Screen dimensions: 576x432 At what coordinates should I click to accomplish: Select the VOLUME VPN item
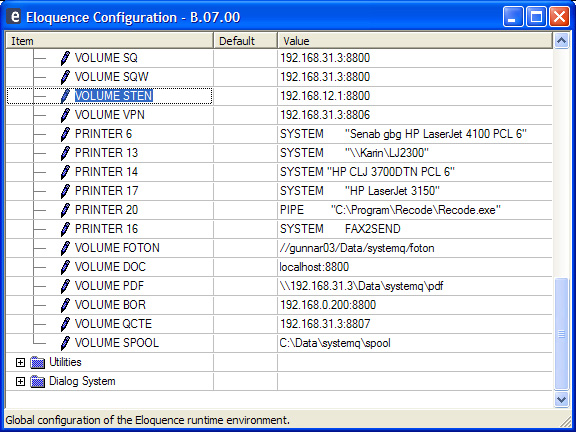110,115
